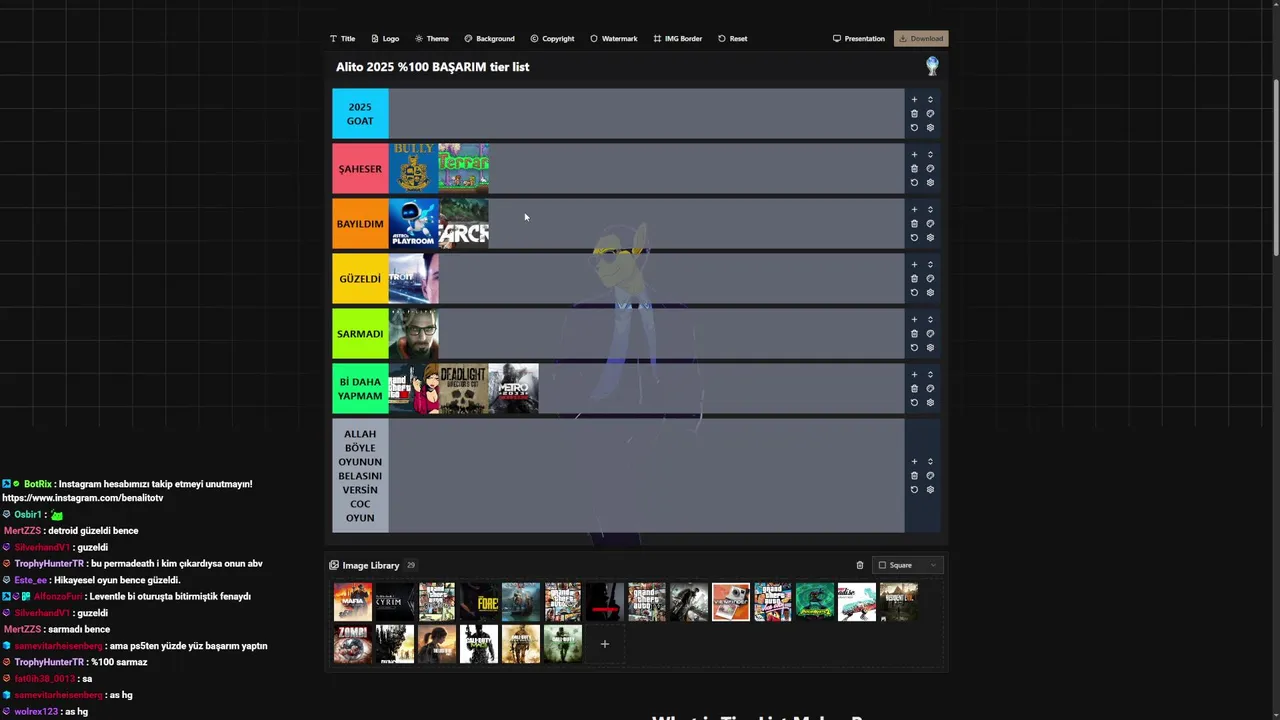Click the green SARMADI tier label
The image size is (1280, 720).
pos(360,333)
